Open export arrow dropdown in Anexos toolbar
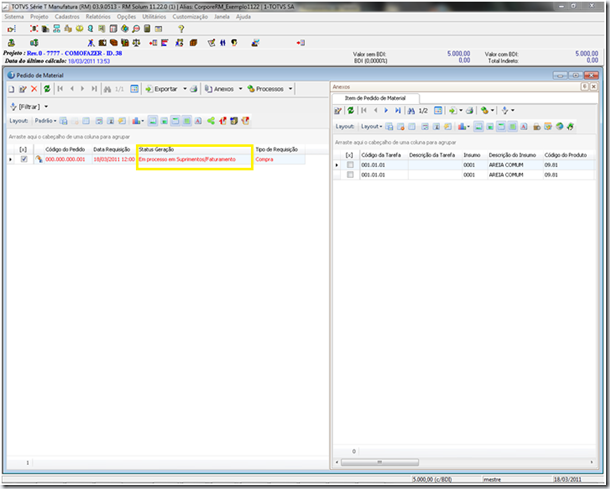 461,110
